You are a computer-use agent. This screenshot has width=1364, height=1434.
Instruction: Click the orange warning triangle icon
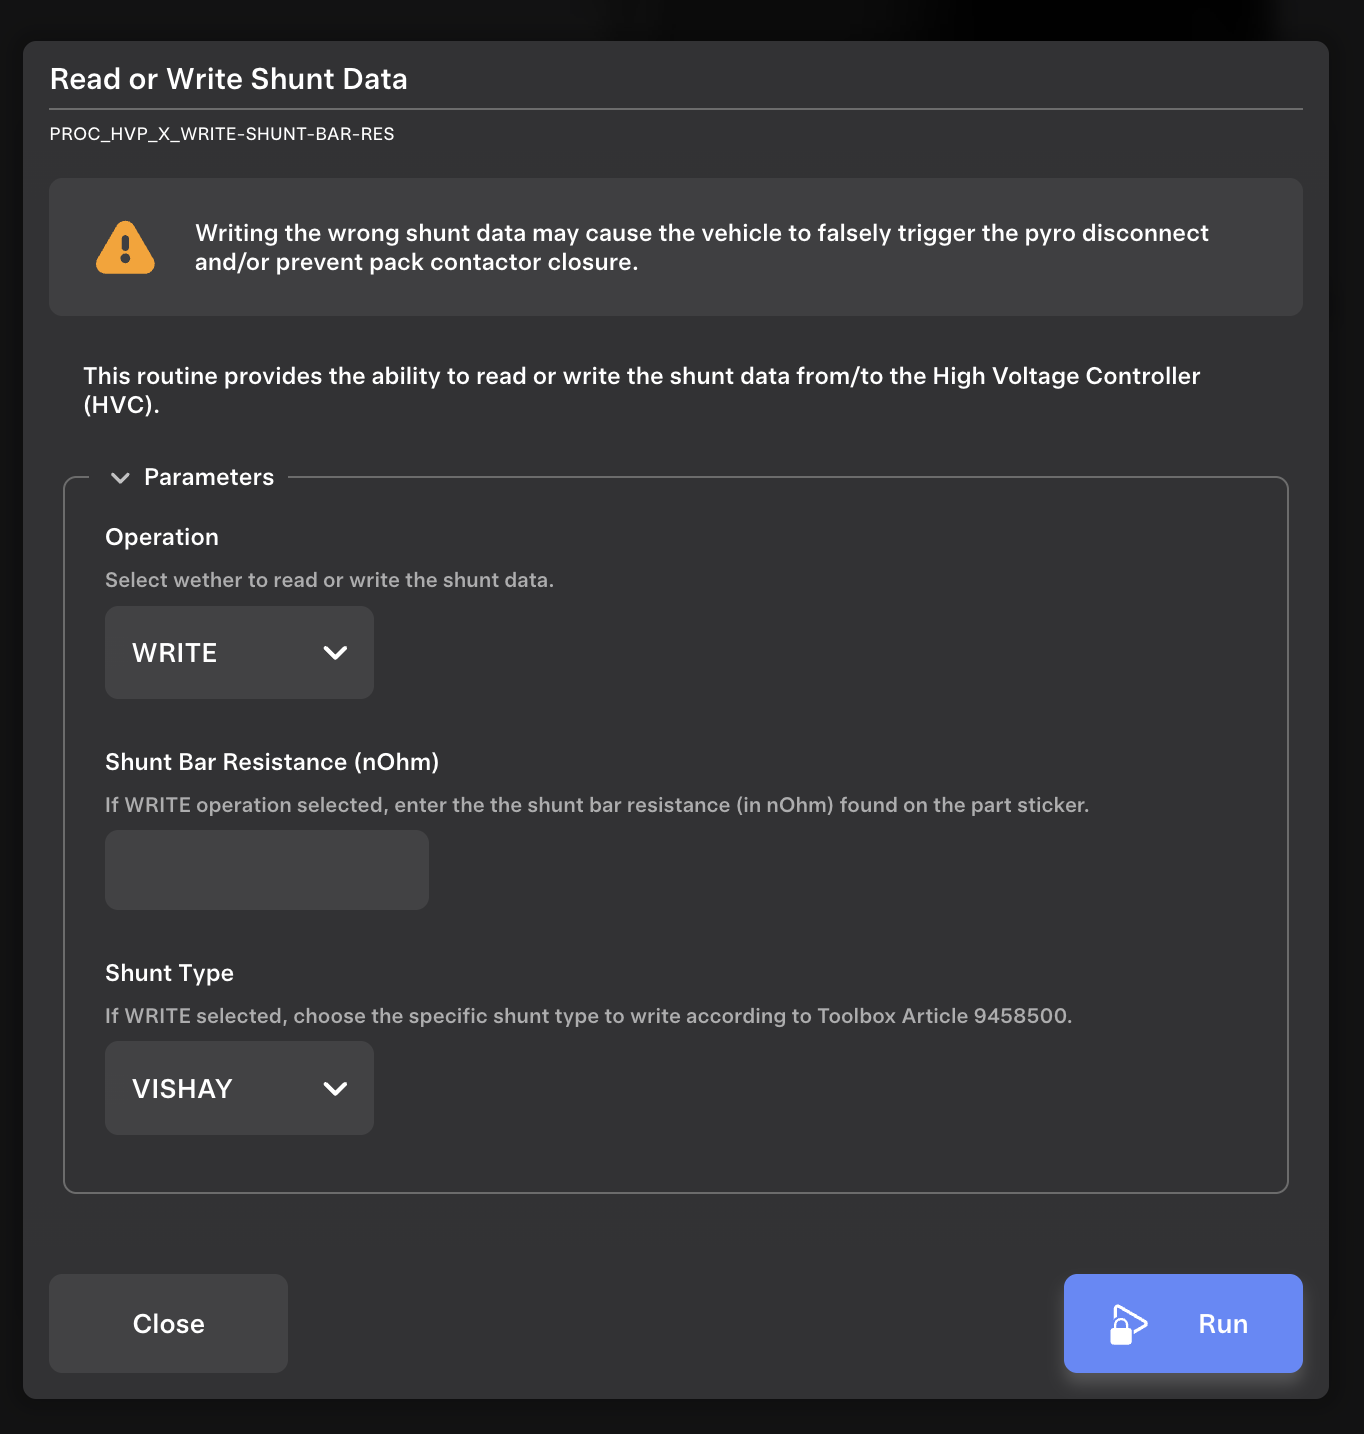(x=125, y=248)
